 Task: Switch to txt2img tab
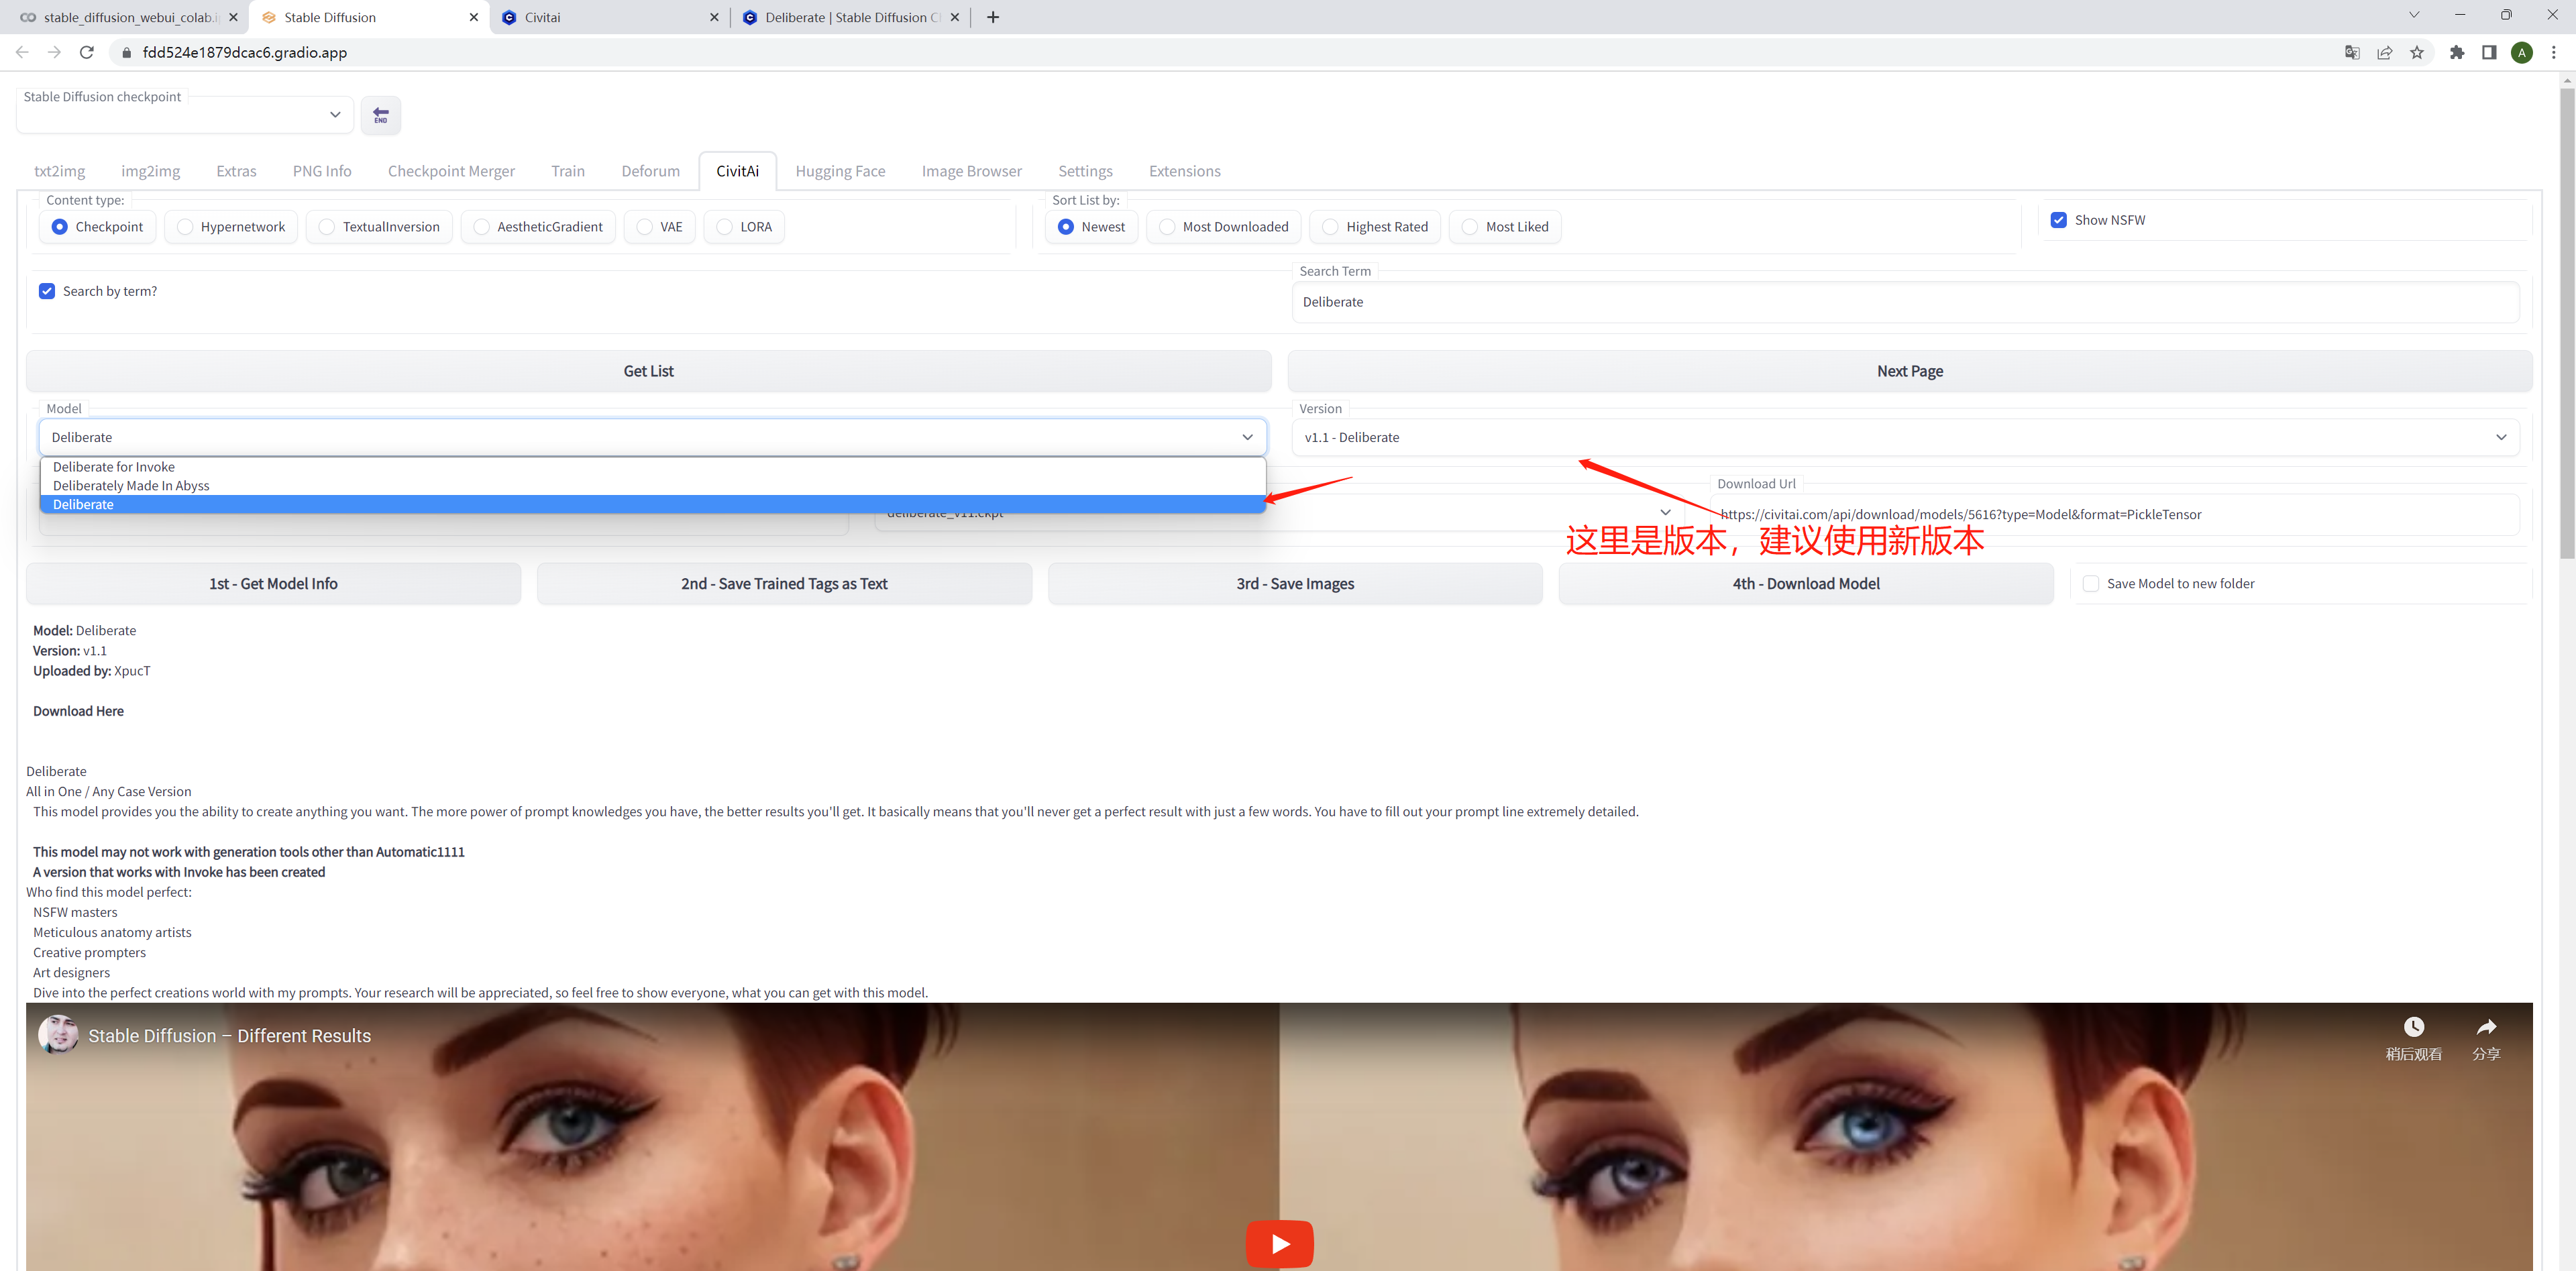[x=60, y=171]
